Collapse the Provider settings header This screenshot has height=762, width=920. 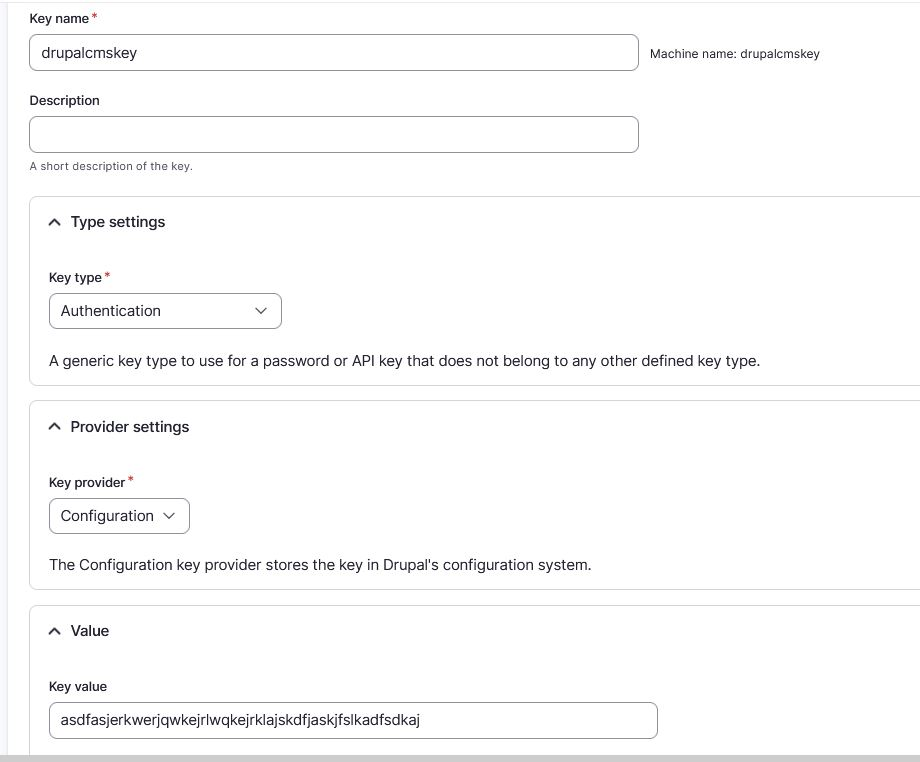tap(129, 426)
